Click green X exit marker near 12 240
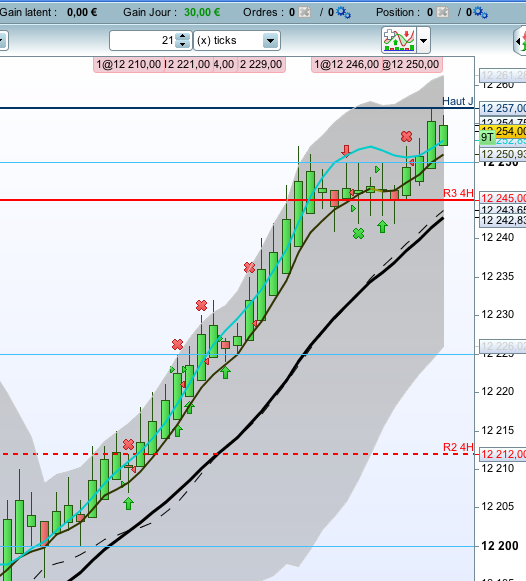Image resolution: width=526 pixels, height=581 pixels. (x=358, y=233)
